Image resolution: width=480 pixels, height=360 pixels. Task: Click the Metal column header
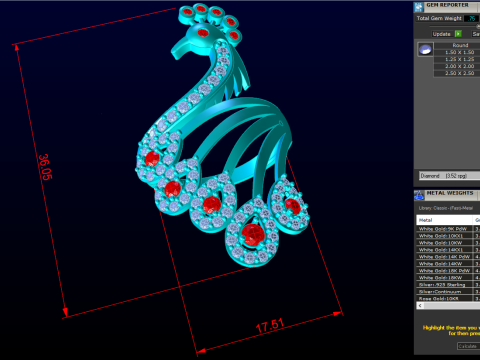point(444,220)
